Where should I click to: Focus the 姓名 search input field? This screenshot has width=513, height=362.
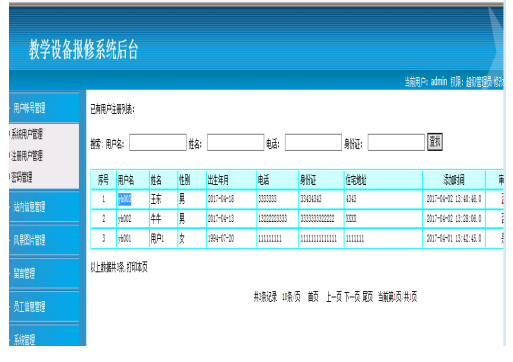235,142
